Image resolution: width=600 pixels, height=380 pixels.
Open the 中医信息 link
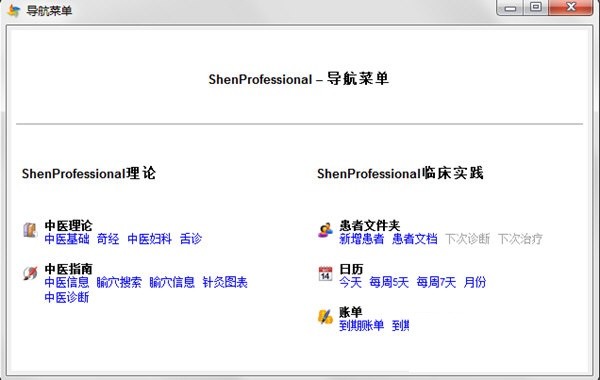point(67,282)
